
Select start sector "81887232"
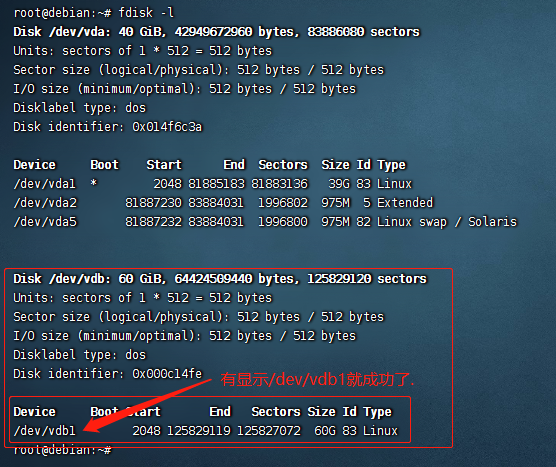coord(153,222)
